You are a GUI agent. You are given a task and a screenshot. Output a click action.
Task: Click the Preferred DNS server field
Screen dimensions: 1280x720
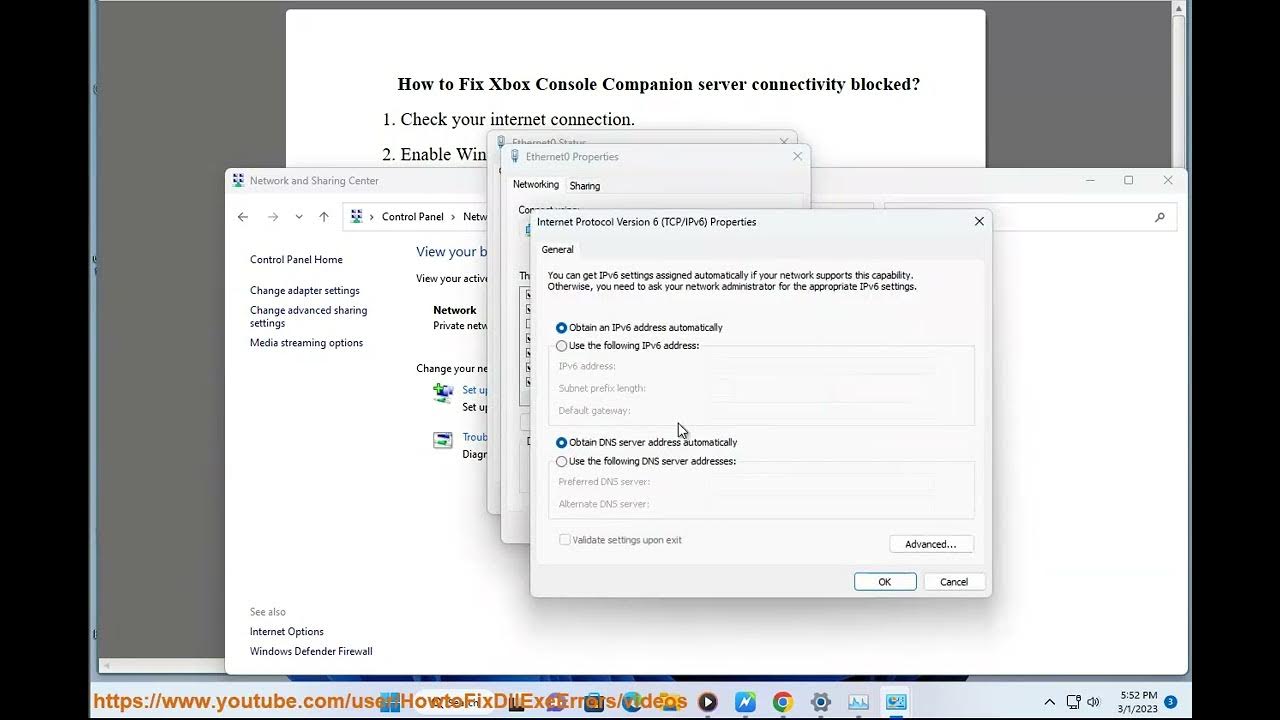(x=823, y=482)
